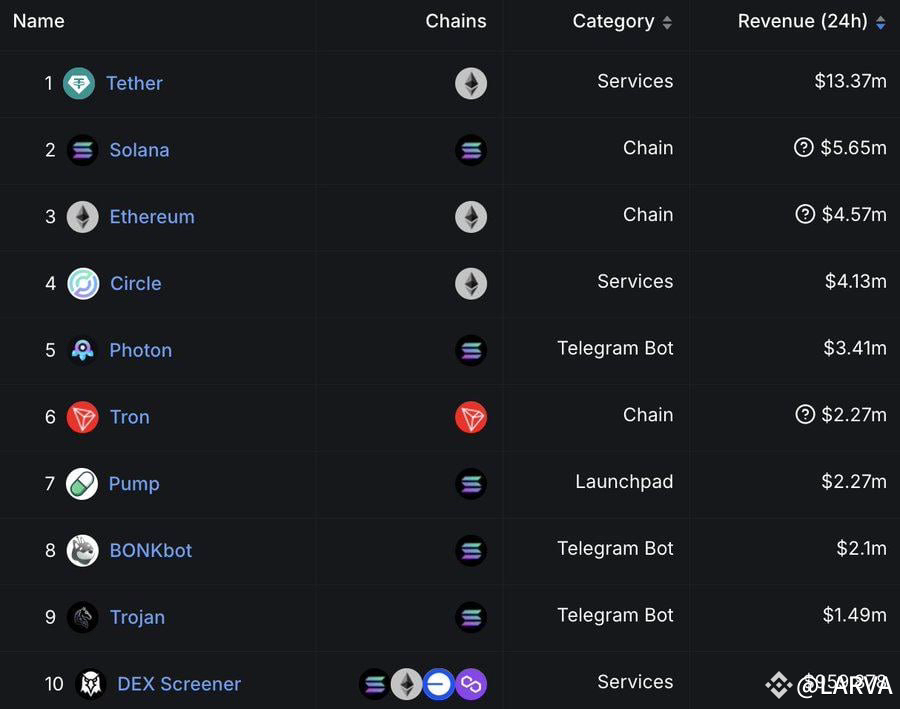Open the Solana link
The width and height of the screenshot is (900, 709).
click(x=139, y=150)
